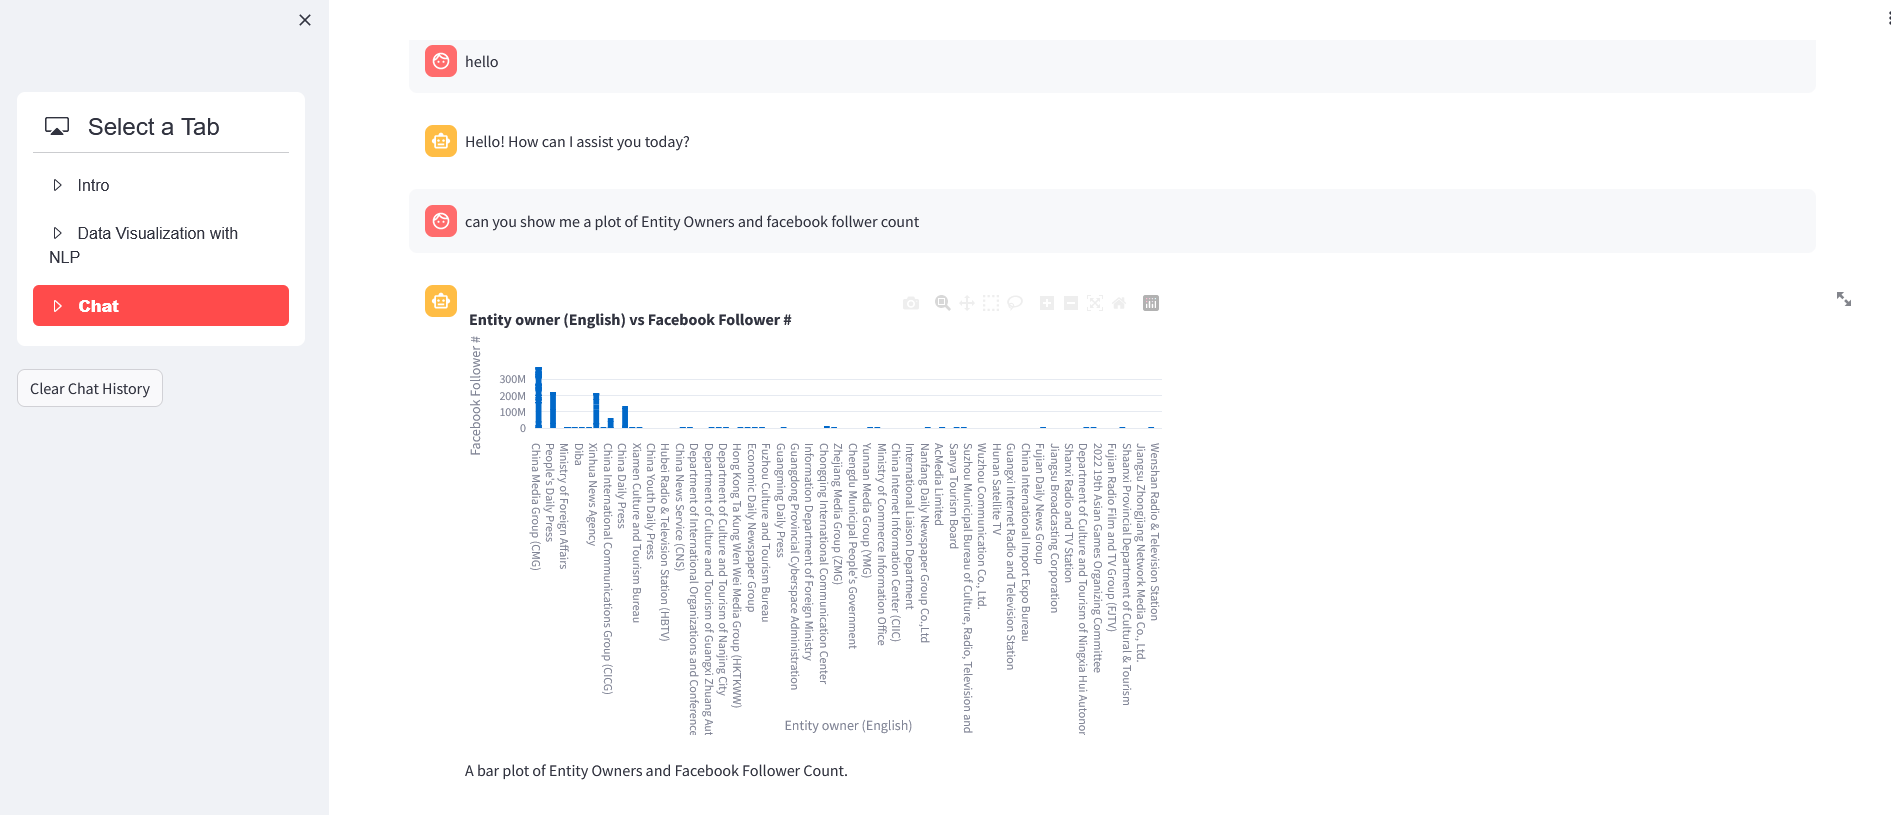Click the monitor icon beside Select a Tab

[57, 127]
